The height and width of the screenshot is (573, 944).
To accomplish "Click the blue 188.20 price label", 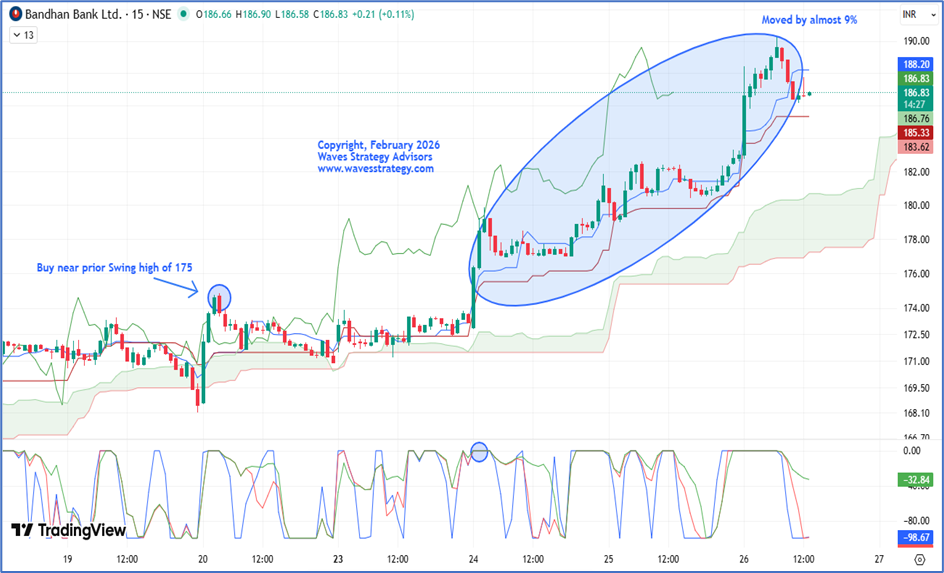I will point(914,64).
